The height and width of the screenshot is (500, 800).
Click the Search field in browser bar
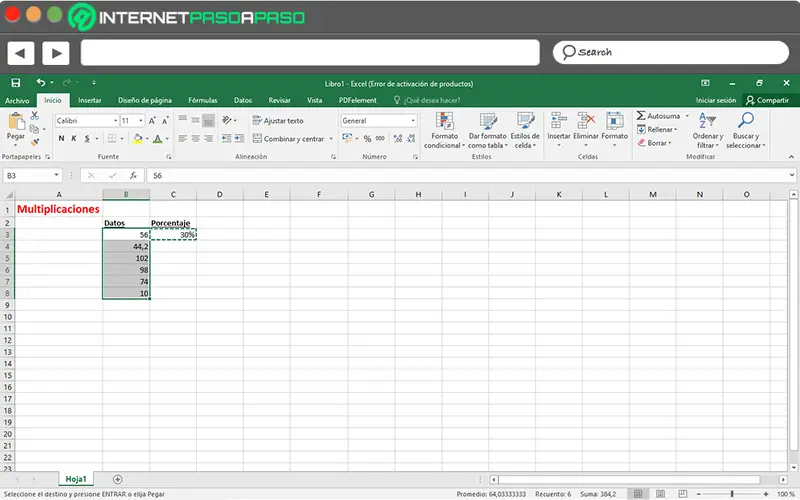(x=670, y=52)
